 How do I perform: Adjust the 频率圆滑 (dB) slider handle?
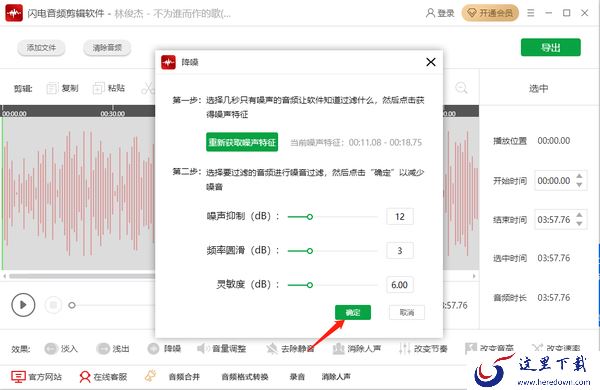pos(310,251)
